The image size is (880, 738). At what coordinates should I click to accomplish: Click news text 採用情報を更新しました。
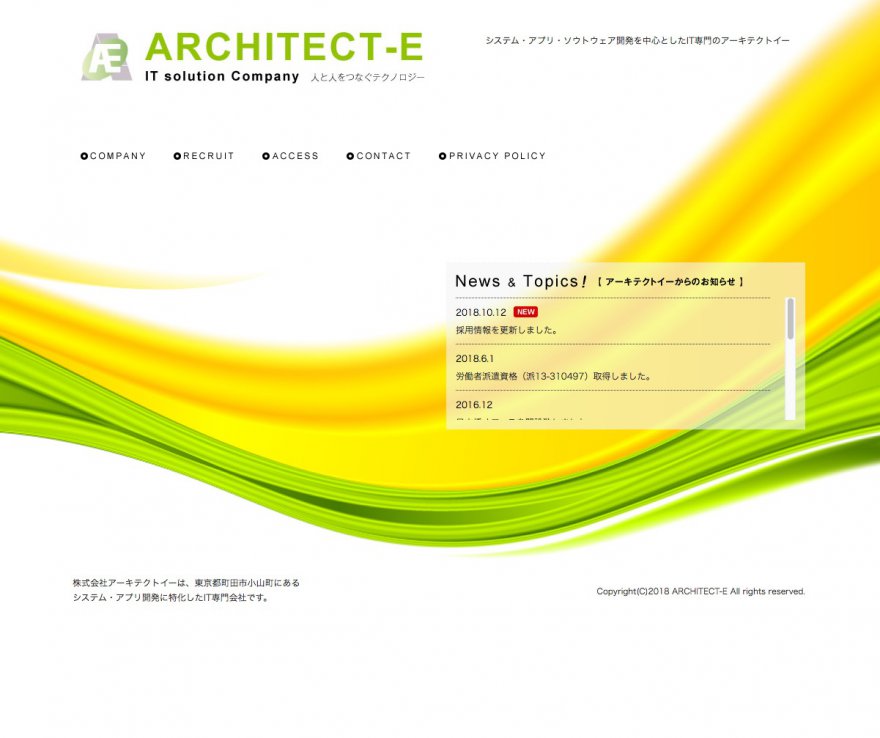tap(507, 330)
